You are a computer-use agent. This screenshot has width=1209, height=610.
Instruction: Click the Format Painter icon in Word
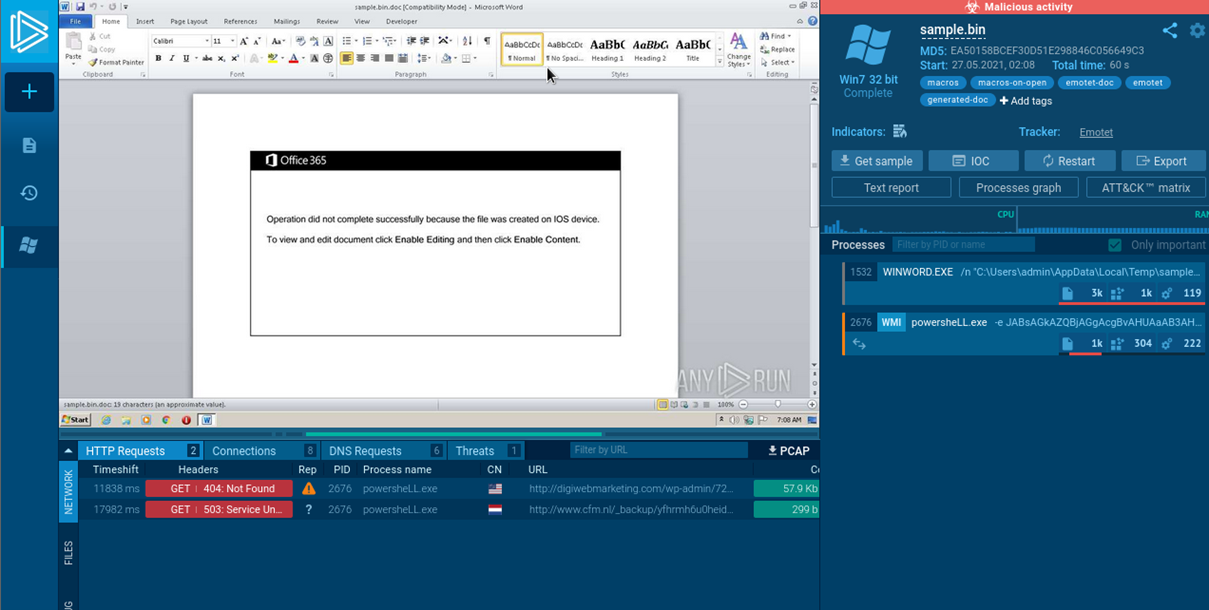93,62
